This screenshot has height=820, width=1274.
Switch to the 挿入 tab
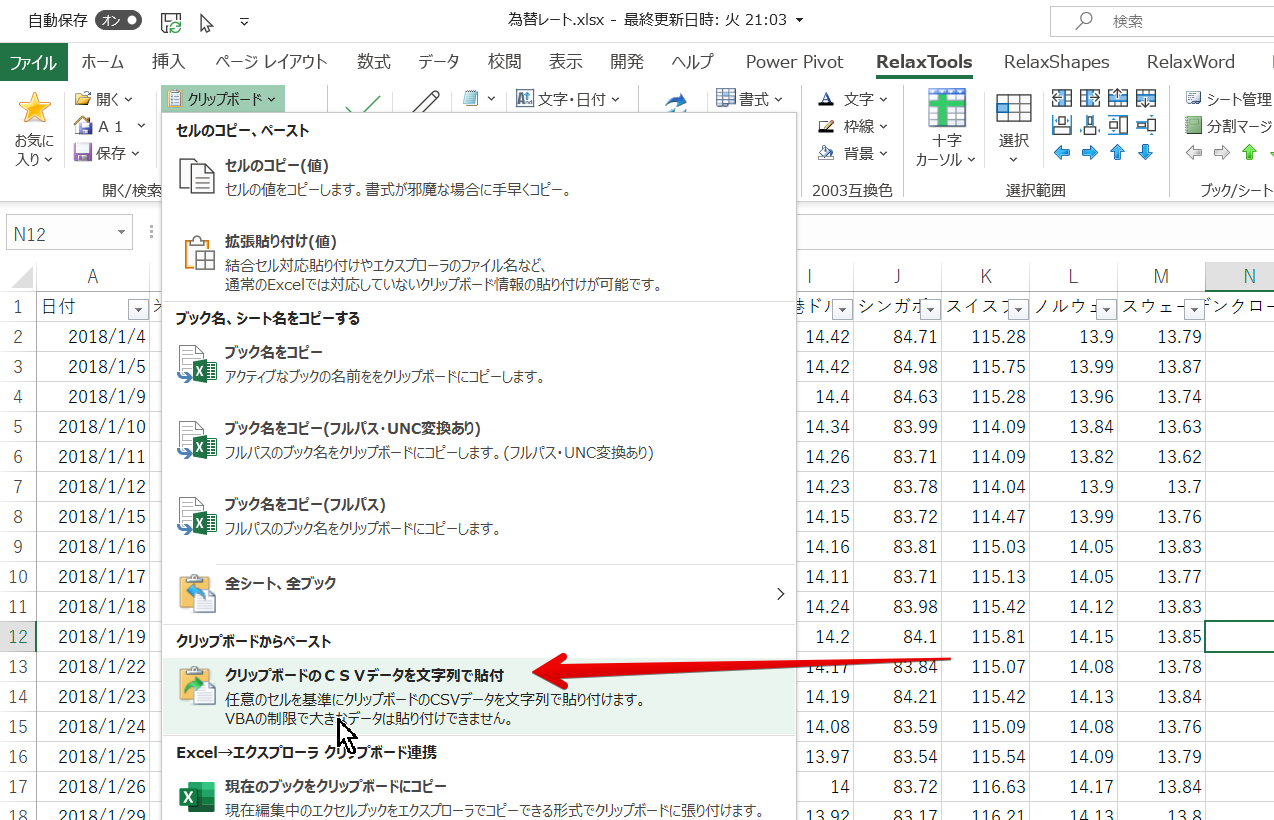(x=168, y=62)
